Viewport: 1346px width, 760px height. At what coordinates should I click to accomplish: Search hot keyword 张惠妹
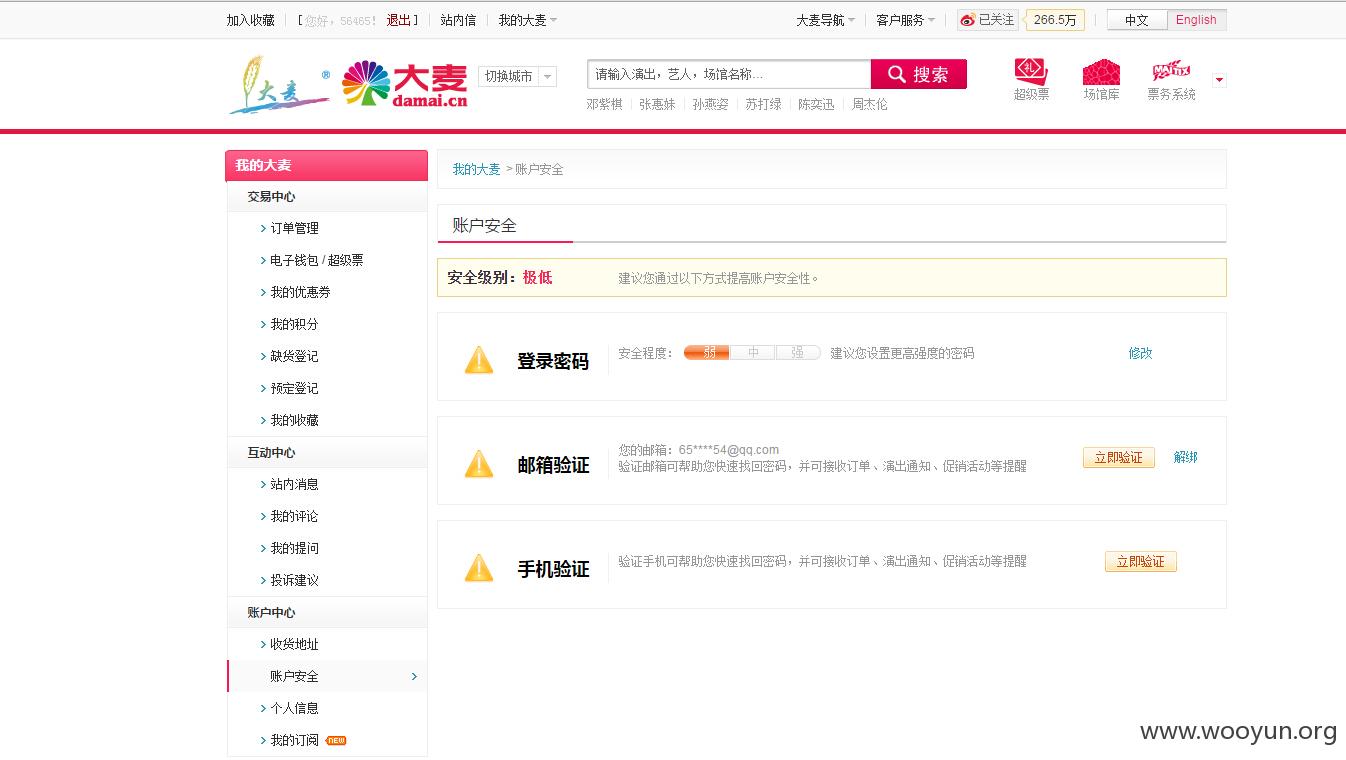point(658,104)
